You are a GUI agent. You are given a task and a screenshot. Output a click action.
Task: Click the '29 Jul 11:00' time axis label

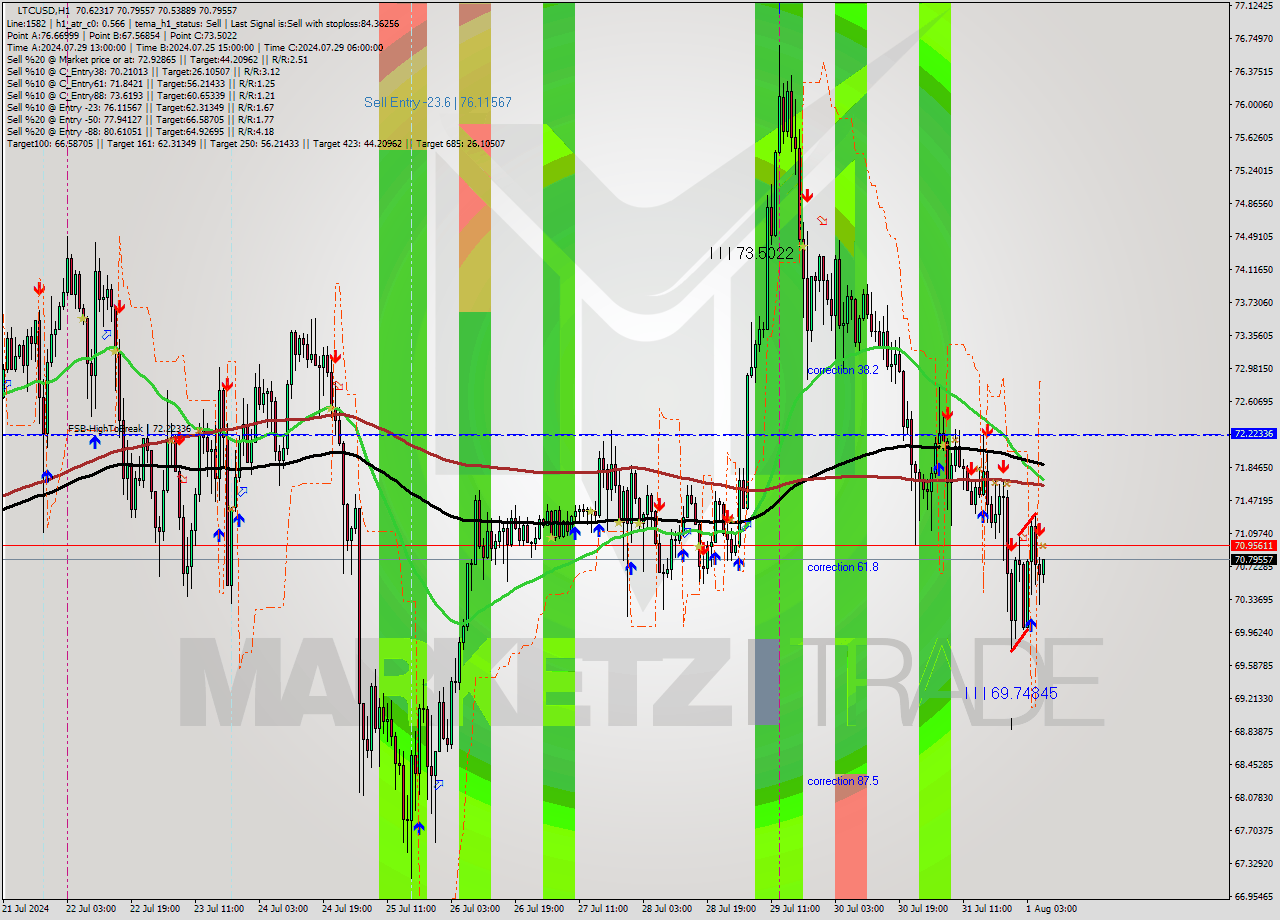(x=795, y=909)
